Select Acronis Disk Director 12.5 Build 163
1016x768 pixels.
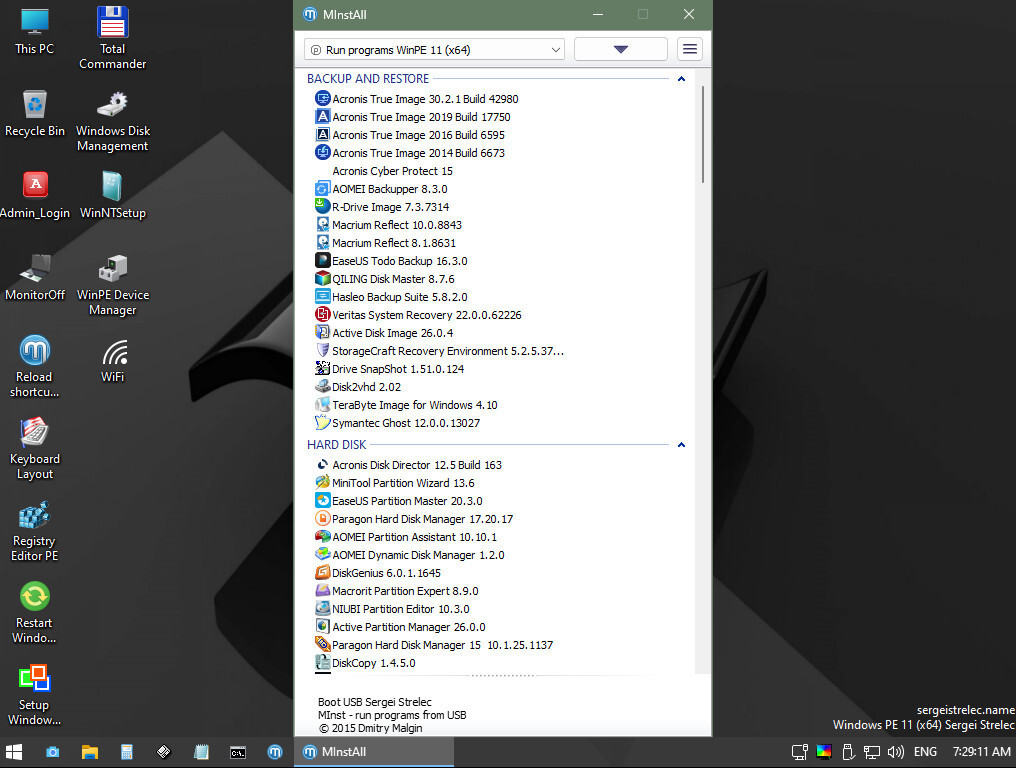pyautogui.click(x=417, y=465)
